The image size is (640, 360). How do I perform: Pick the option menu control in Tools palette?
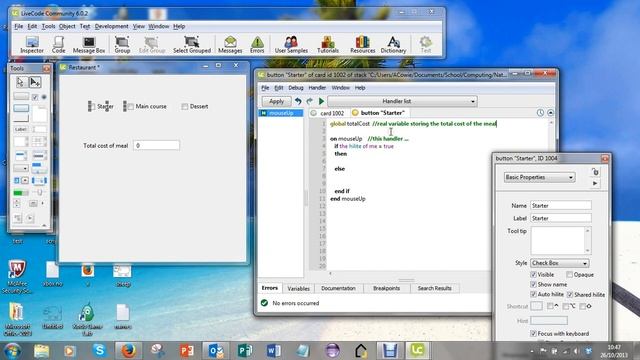21,168
